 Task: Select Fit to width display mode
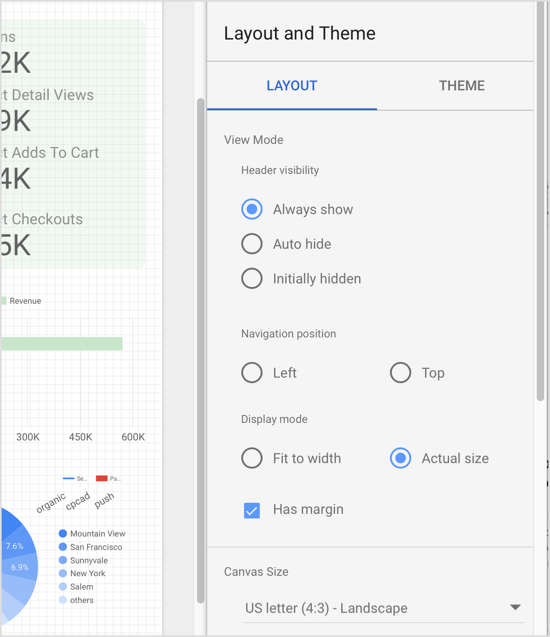252,458
